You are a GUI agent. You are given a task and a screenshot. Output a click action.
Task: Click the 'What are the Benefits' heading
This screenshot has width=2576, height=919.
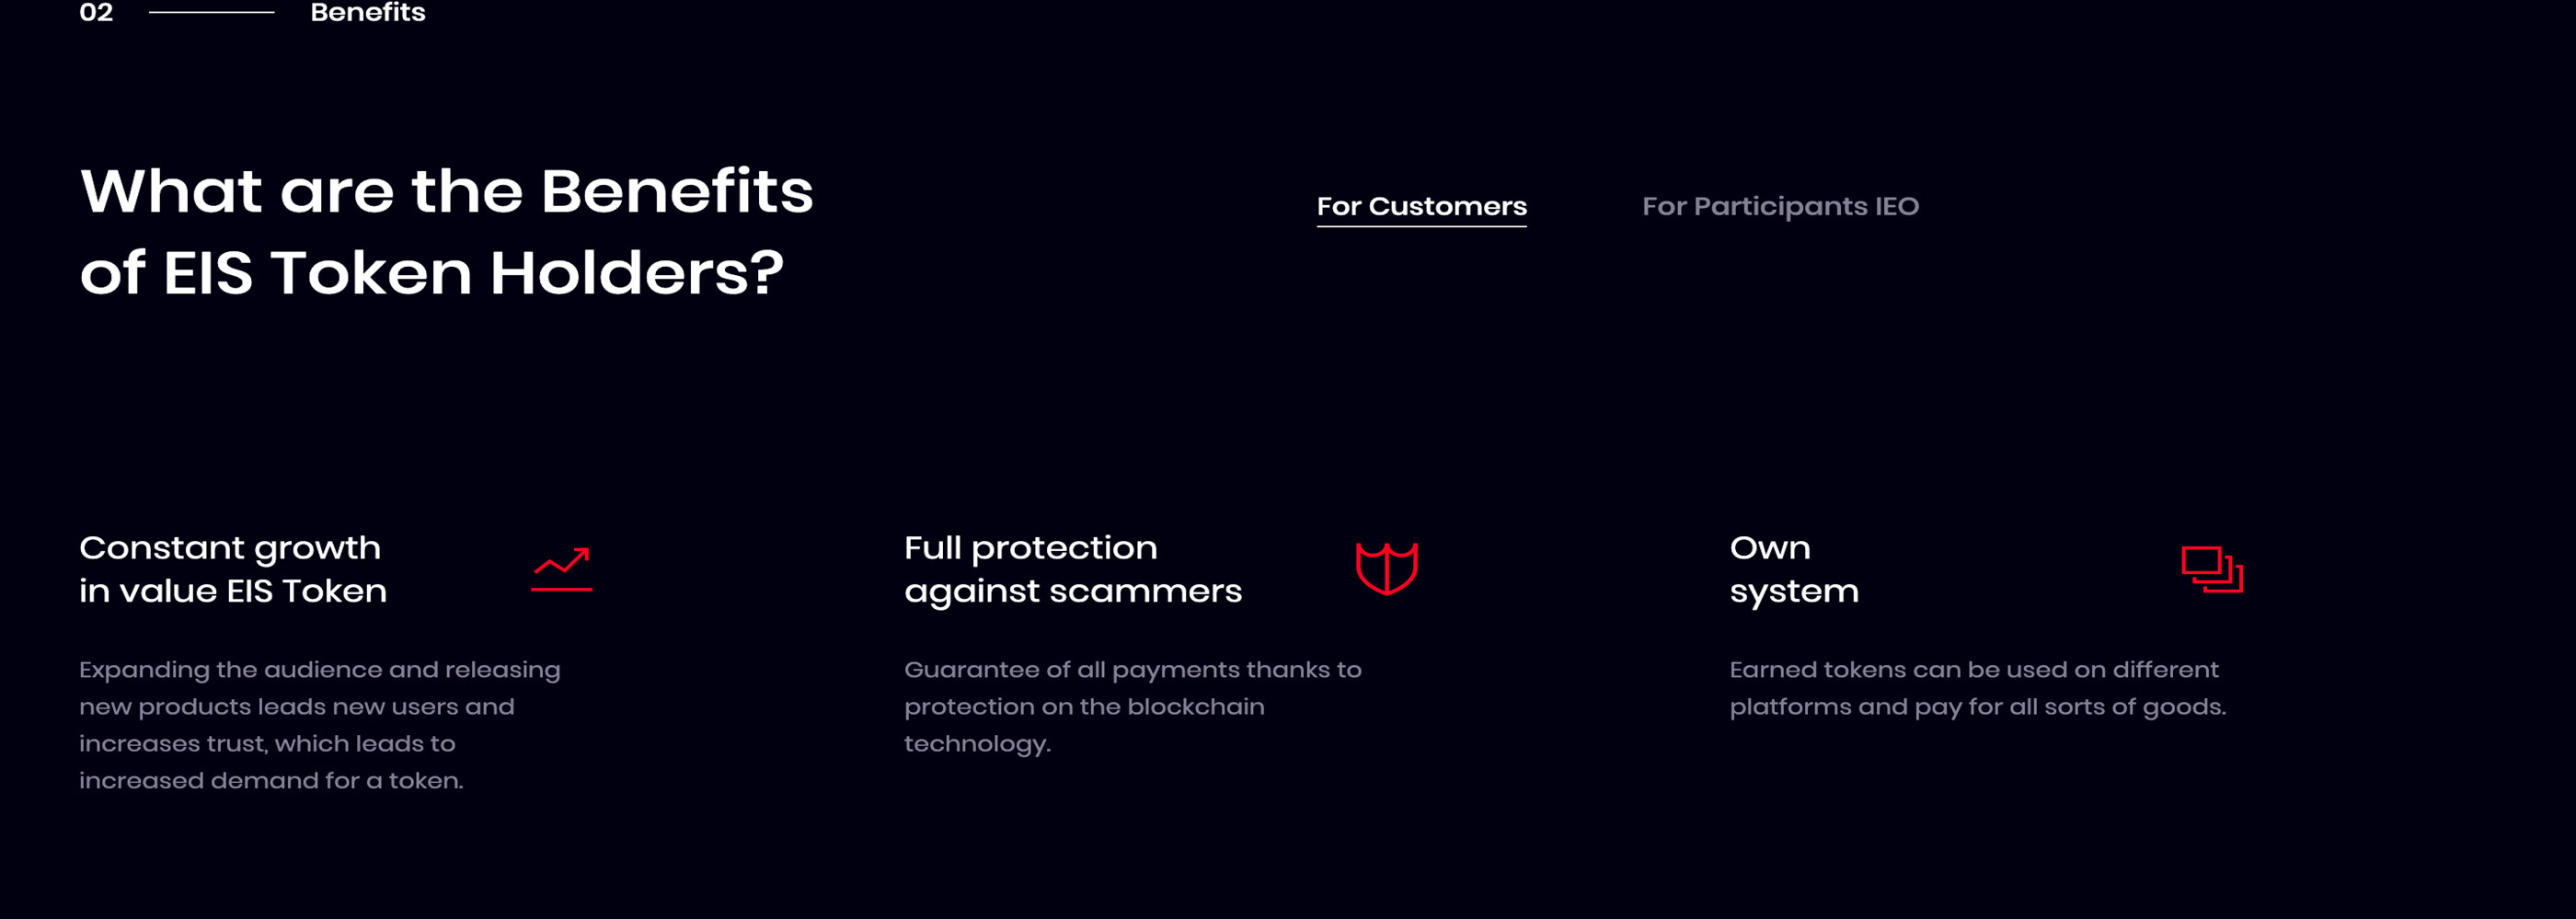coord(447,191)
